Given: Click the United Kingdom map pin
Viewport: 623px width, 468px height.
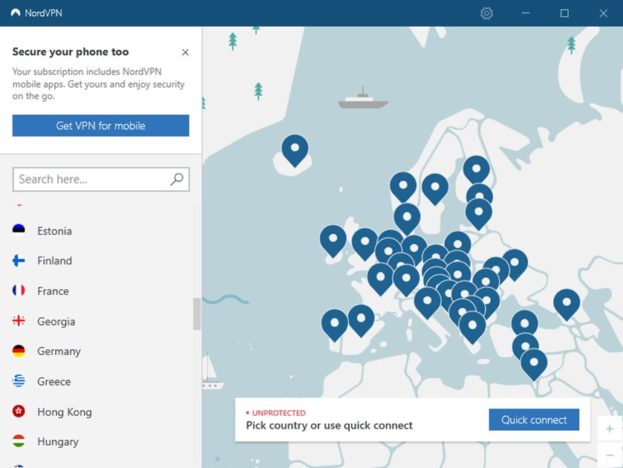Looking at the screenshot, I should pyautogui.click(x=364, y=244).
